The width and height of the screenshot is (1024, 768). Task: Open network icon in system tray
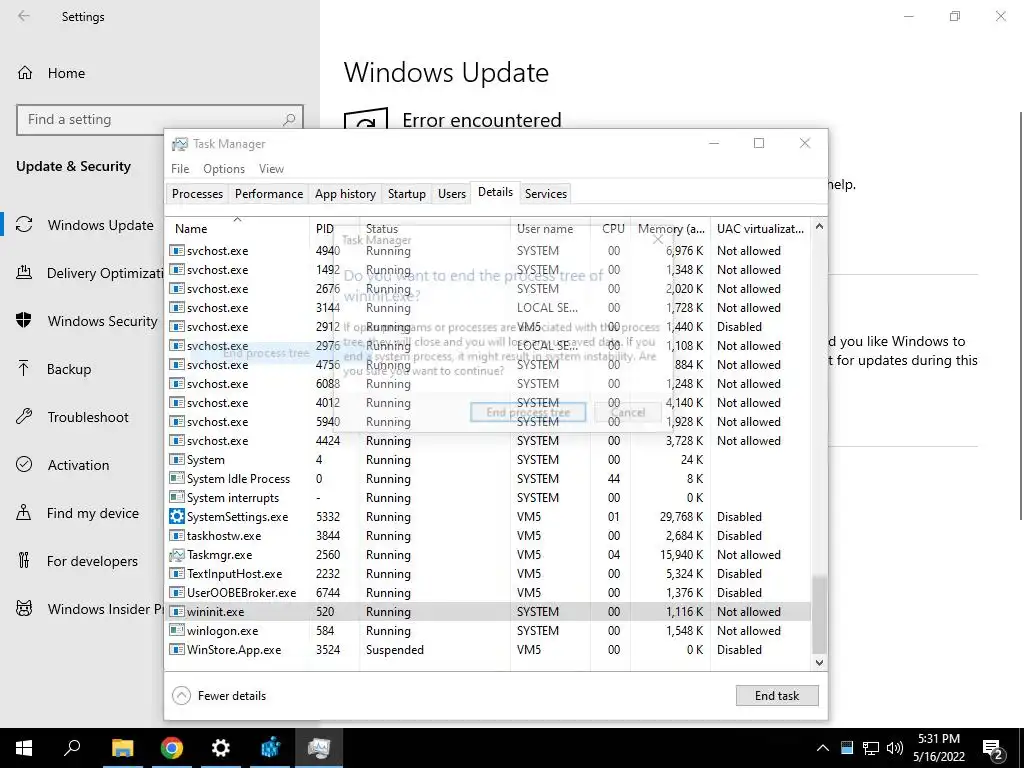tap(871, 748)
